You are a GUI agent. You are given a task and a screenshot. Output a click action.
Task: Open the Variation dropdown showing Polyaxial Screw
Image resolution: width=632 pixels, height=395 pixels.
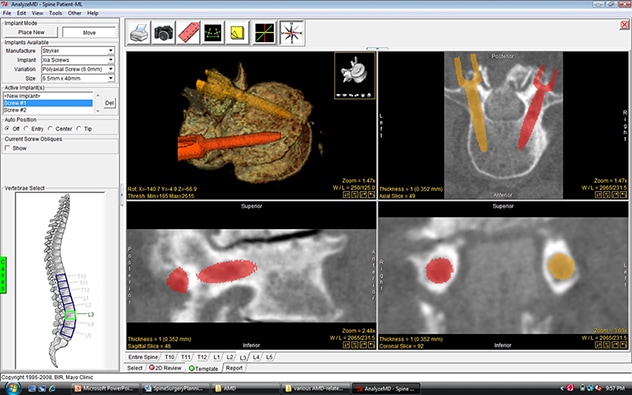pyautogui.click(x=78, y=69)
